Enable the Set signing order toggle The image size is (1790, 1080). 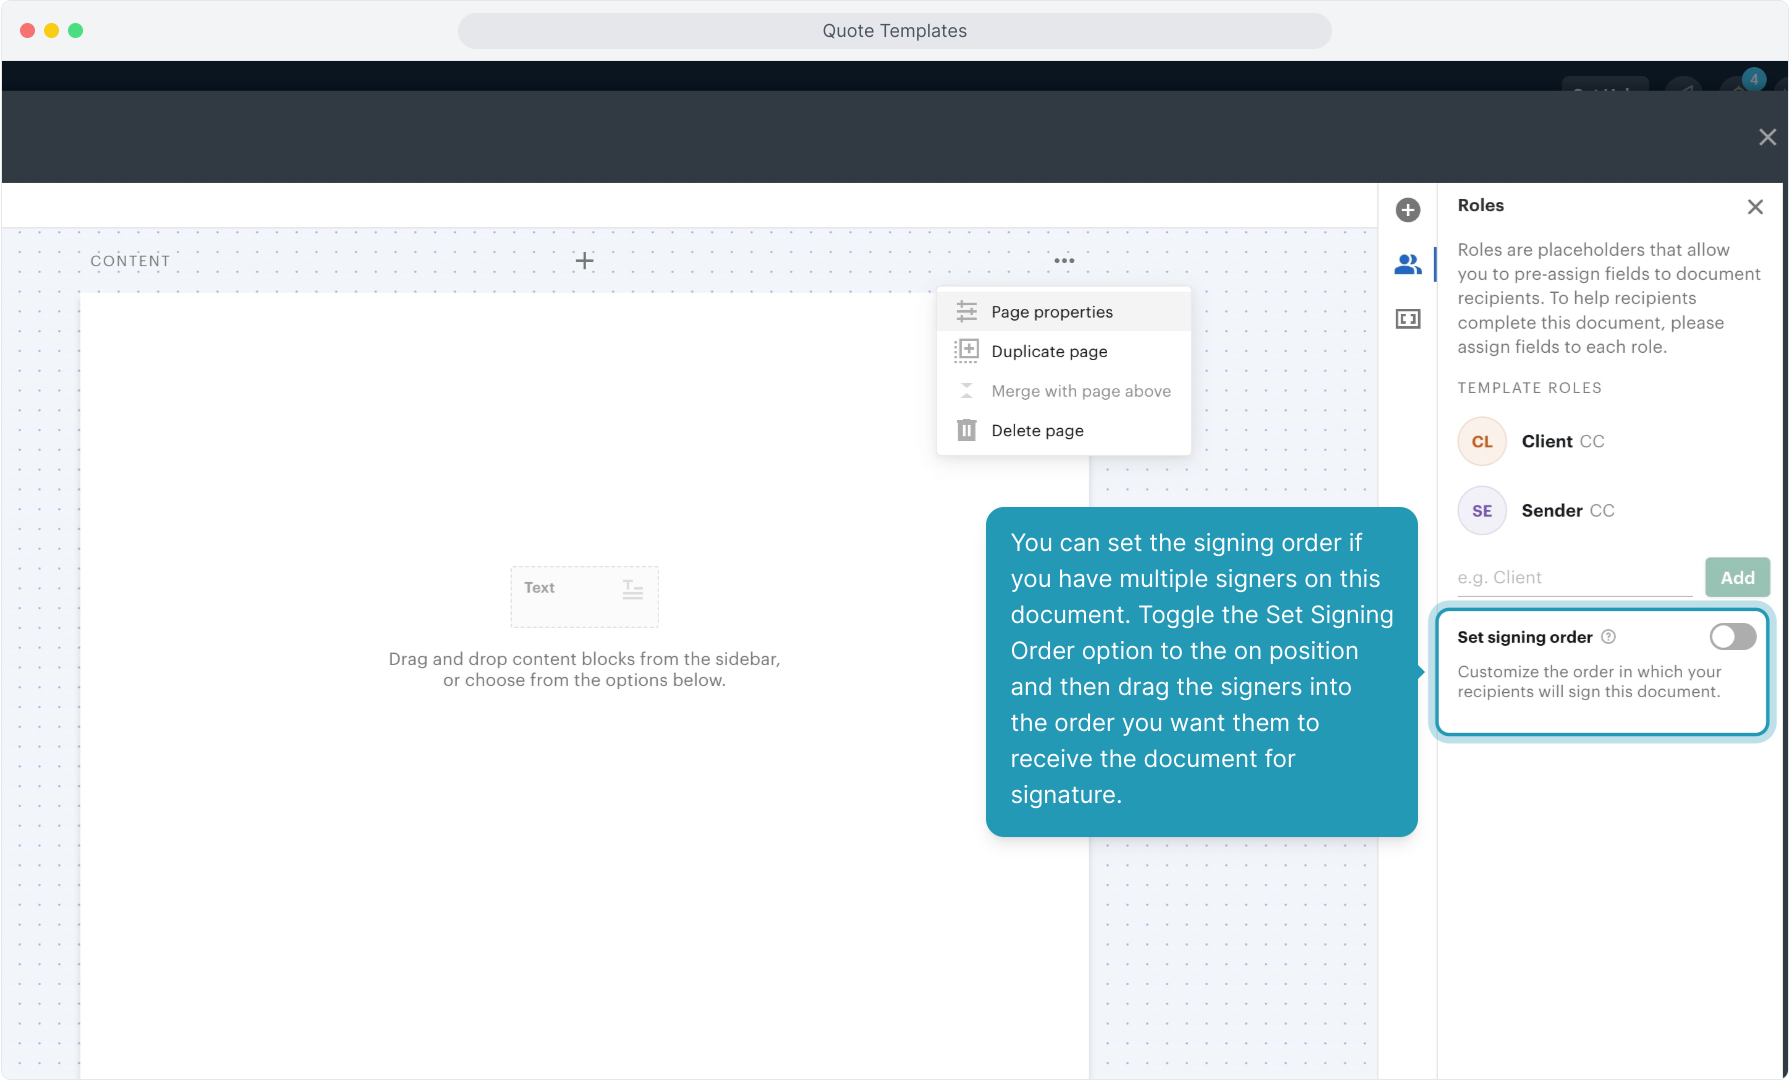click(1732, 637)
